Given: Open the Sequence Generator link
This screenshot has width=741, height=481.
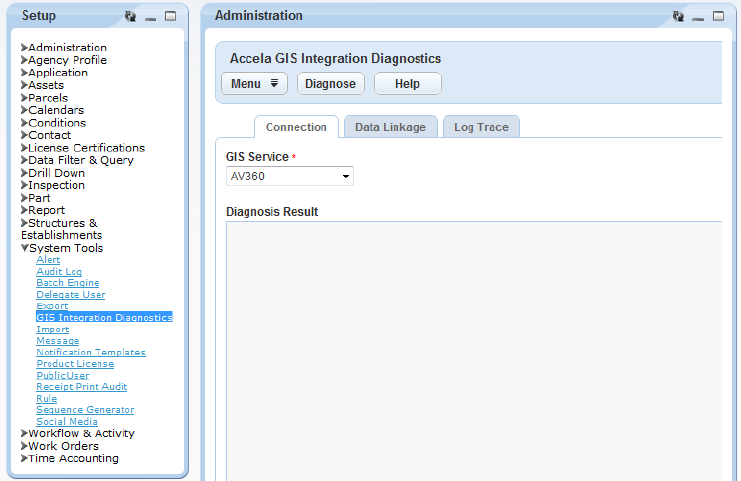Looking at the screenshot, I should [x=85, y=410].
